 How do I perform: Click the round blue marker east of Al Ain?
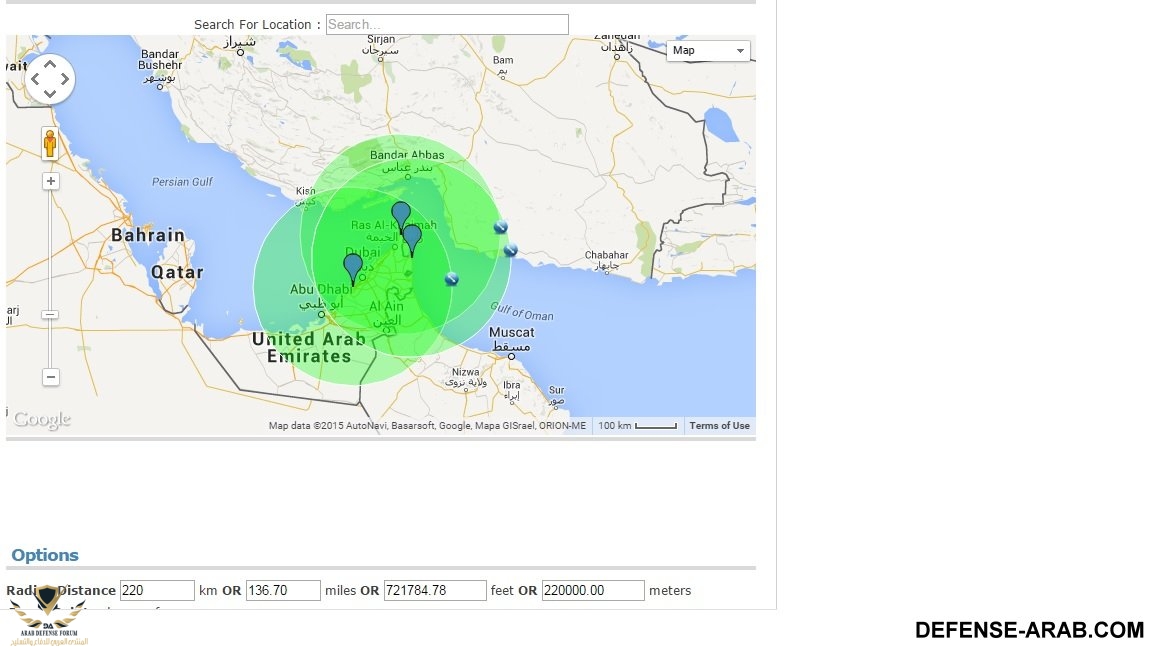pos(452,279)
